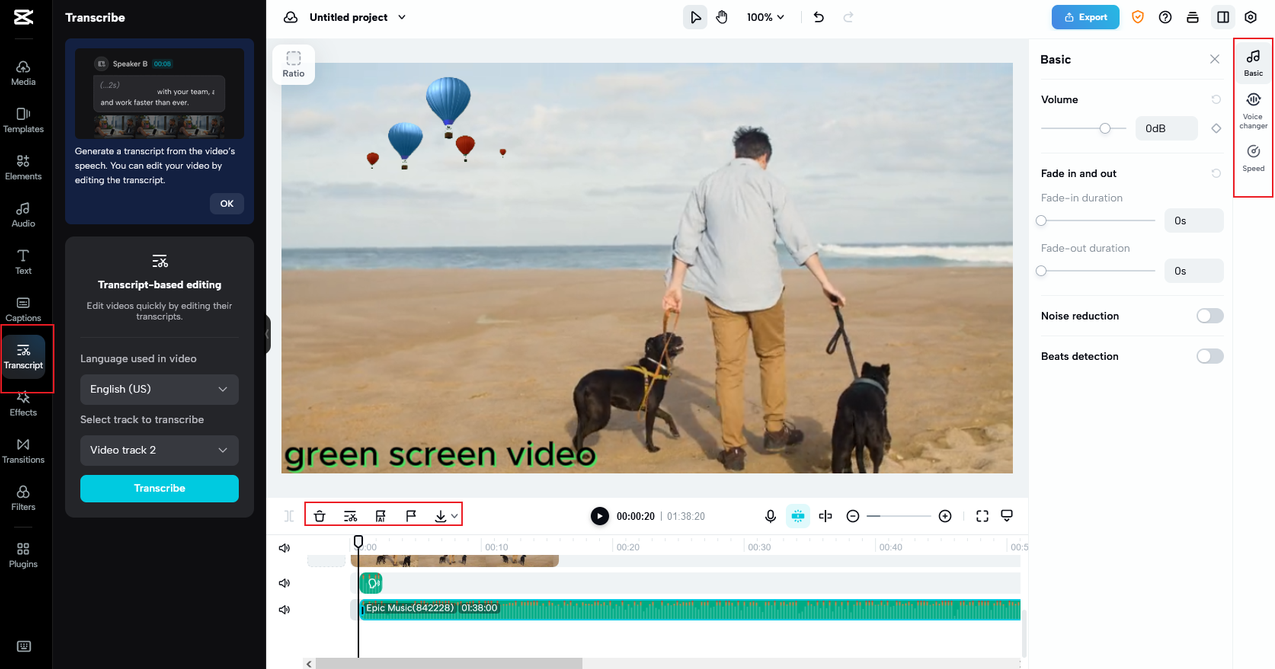Open the Templates panel

tap(23, 120)
